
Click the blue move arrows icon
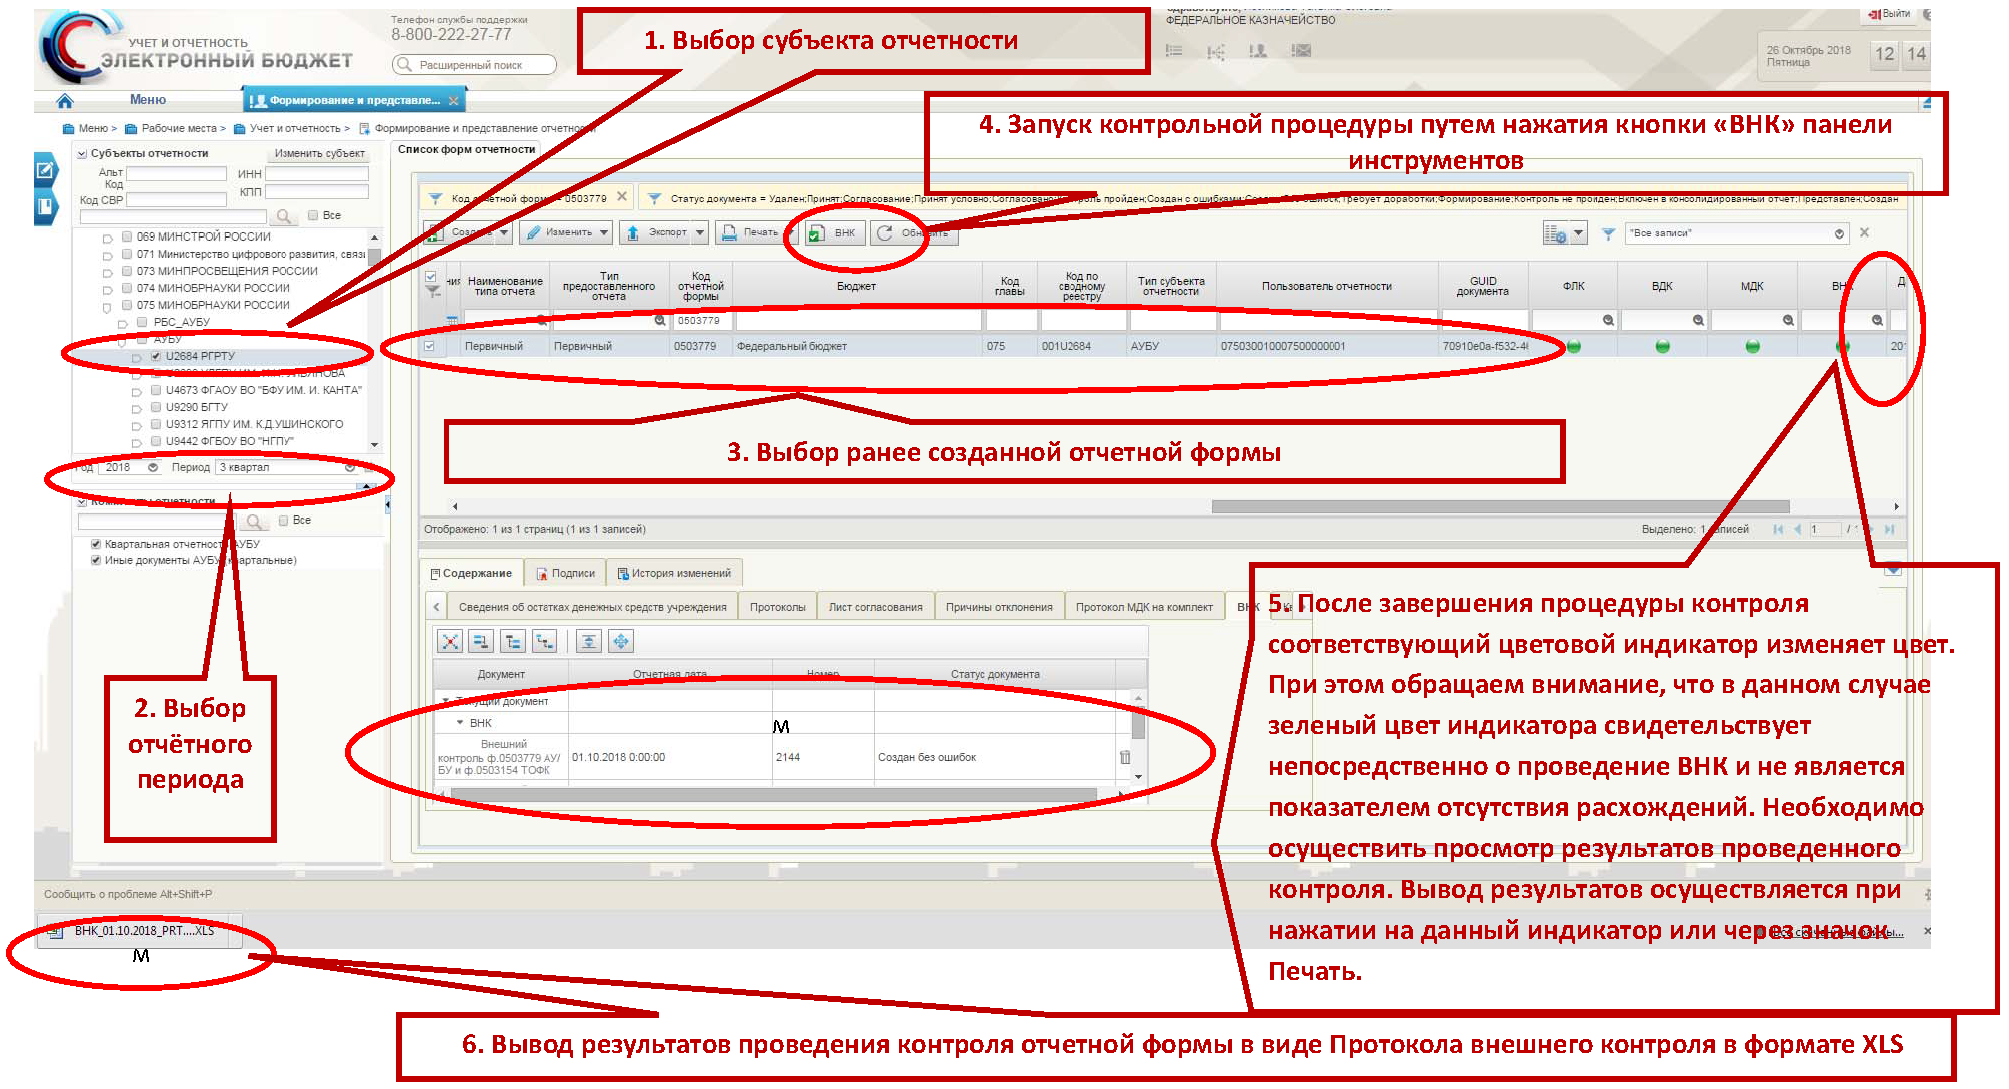(x=621, y=642)
